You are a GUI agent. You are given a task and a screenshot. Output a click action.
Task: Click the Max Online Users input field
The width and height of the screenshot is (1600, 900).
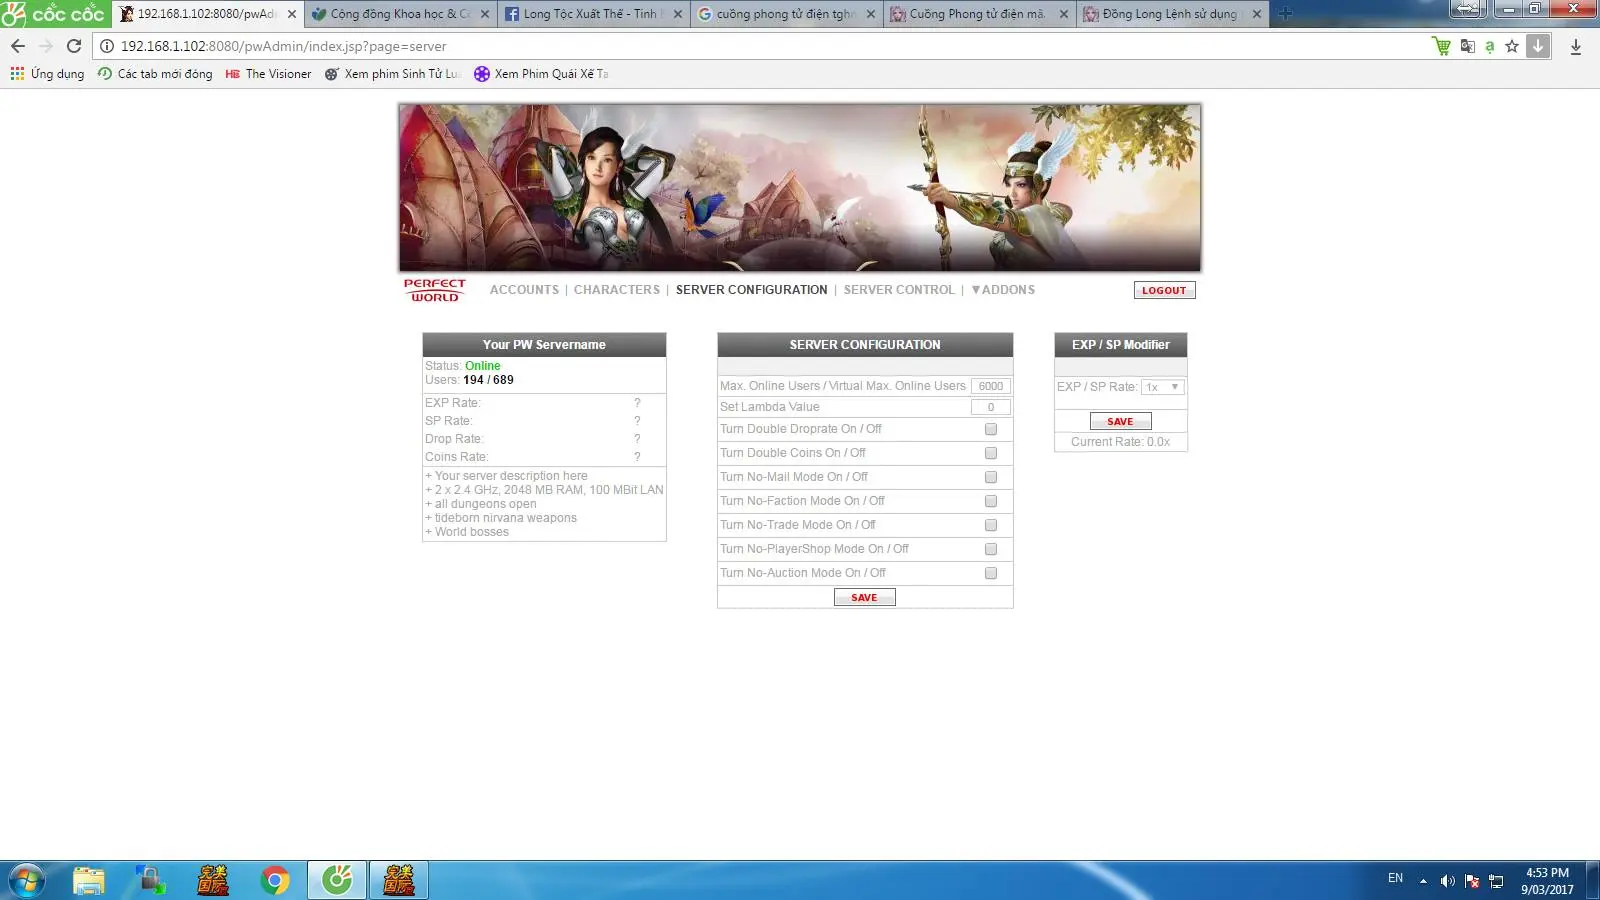tap(991, 386)
